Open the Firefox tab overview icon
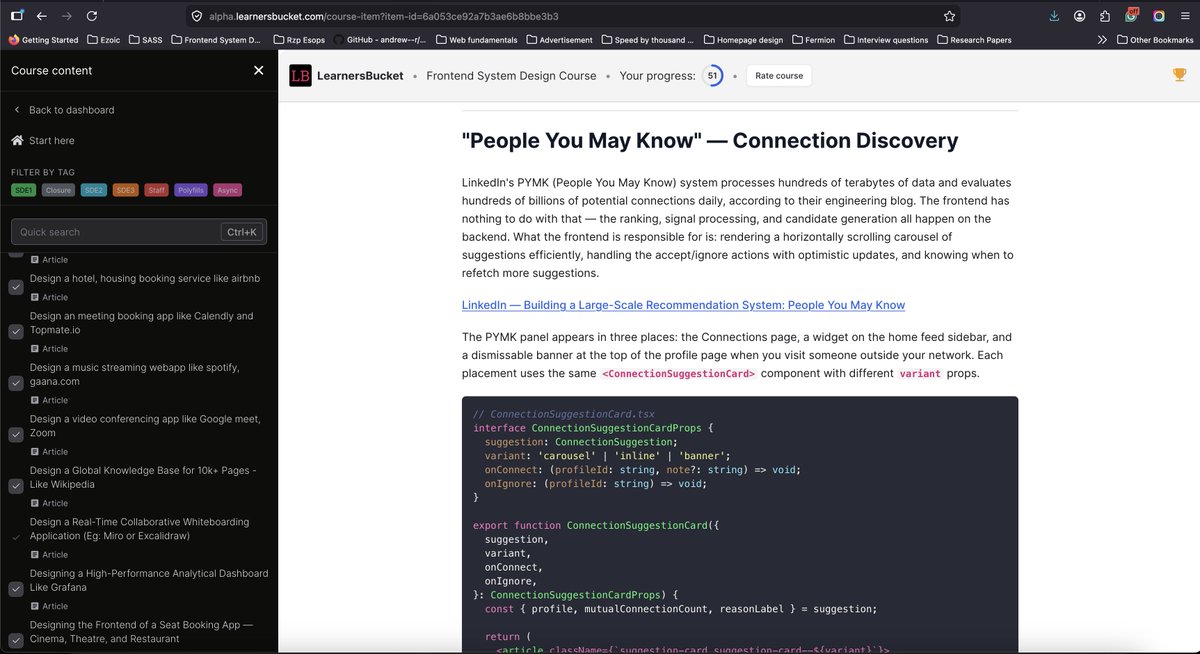This screenshot has height=654, width=1200. click(17, 16)
